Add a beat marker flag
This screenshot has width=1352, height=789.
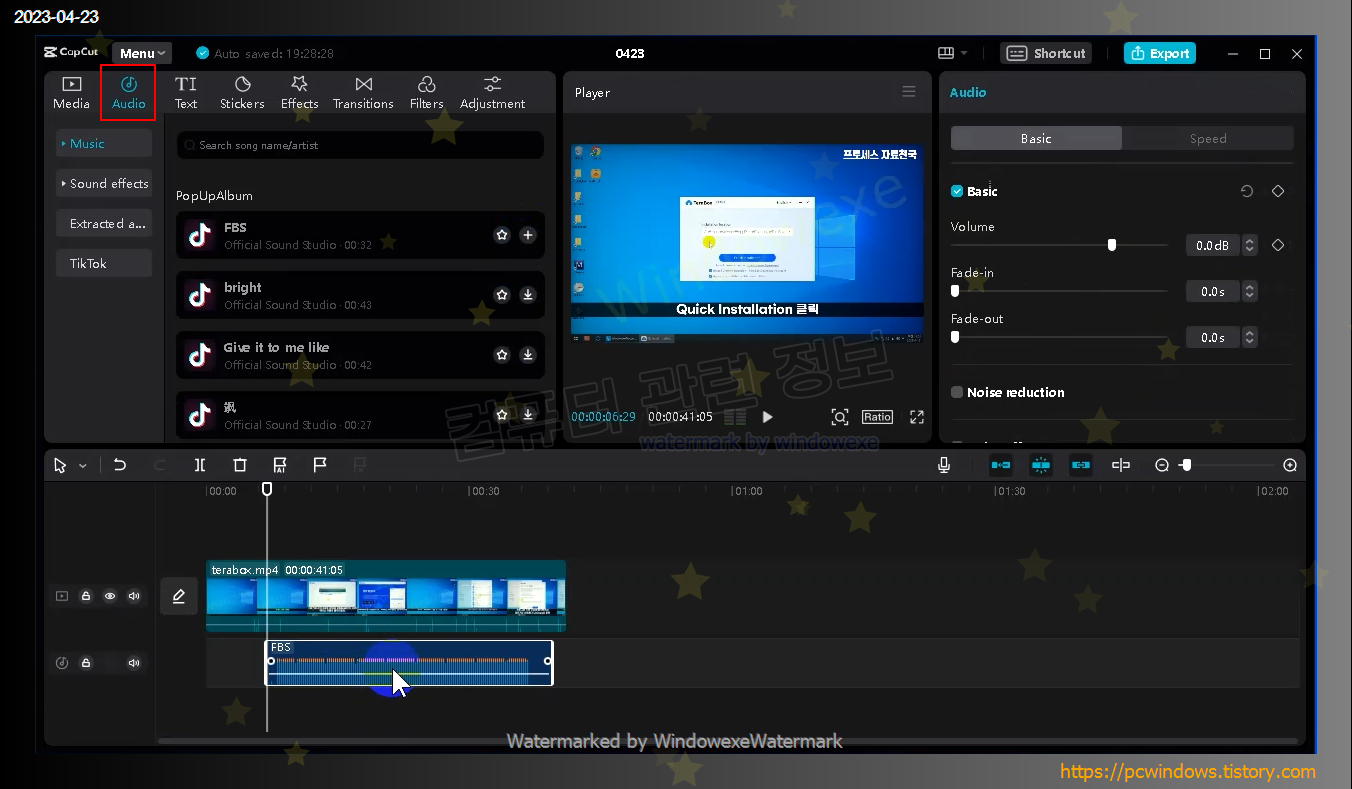point(280,465)
